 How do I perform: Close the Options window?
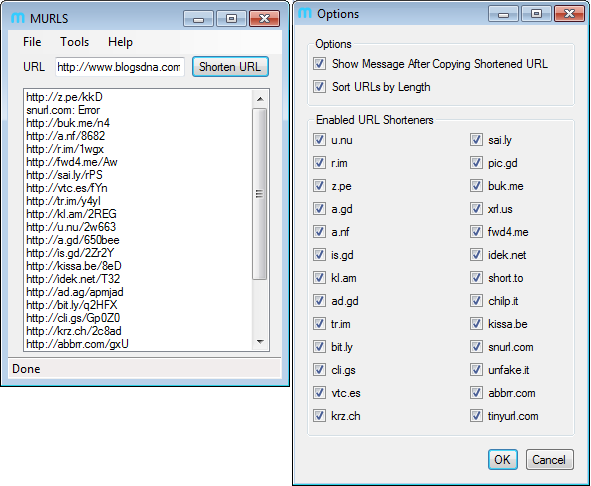pos(569,14)
